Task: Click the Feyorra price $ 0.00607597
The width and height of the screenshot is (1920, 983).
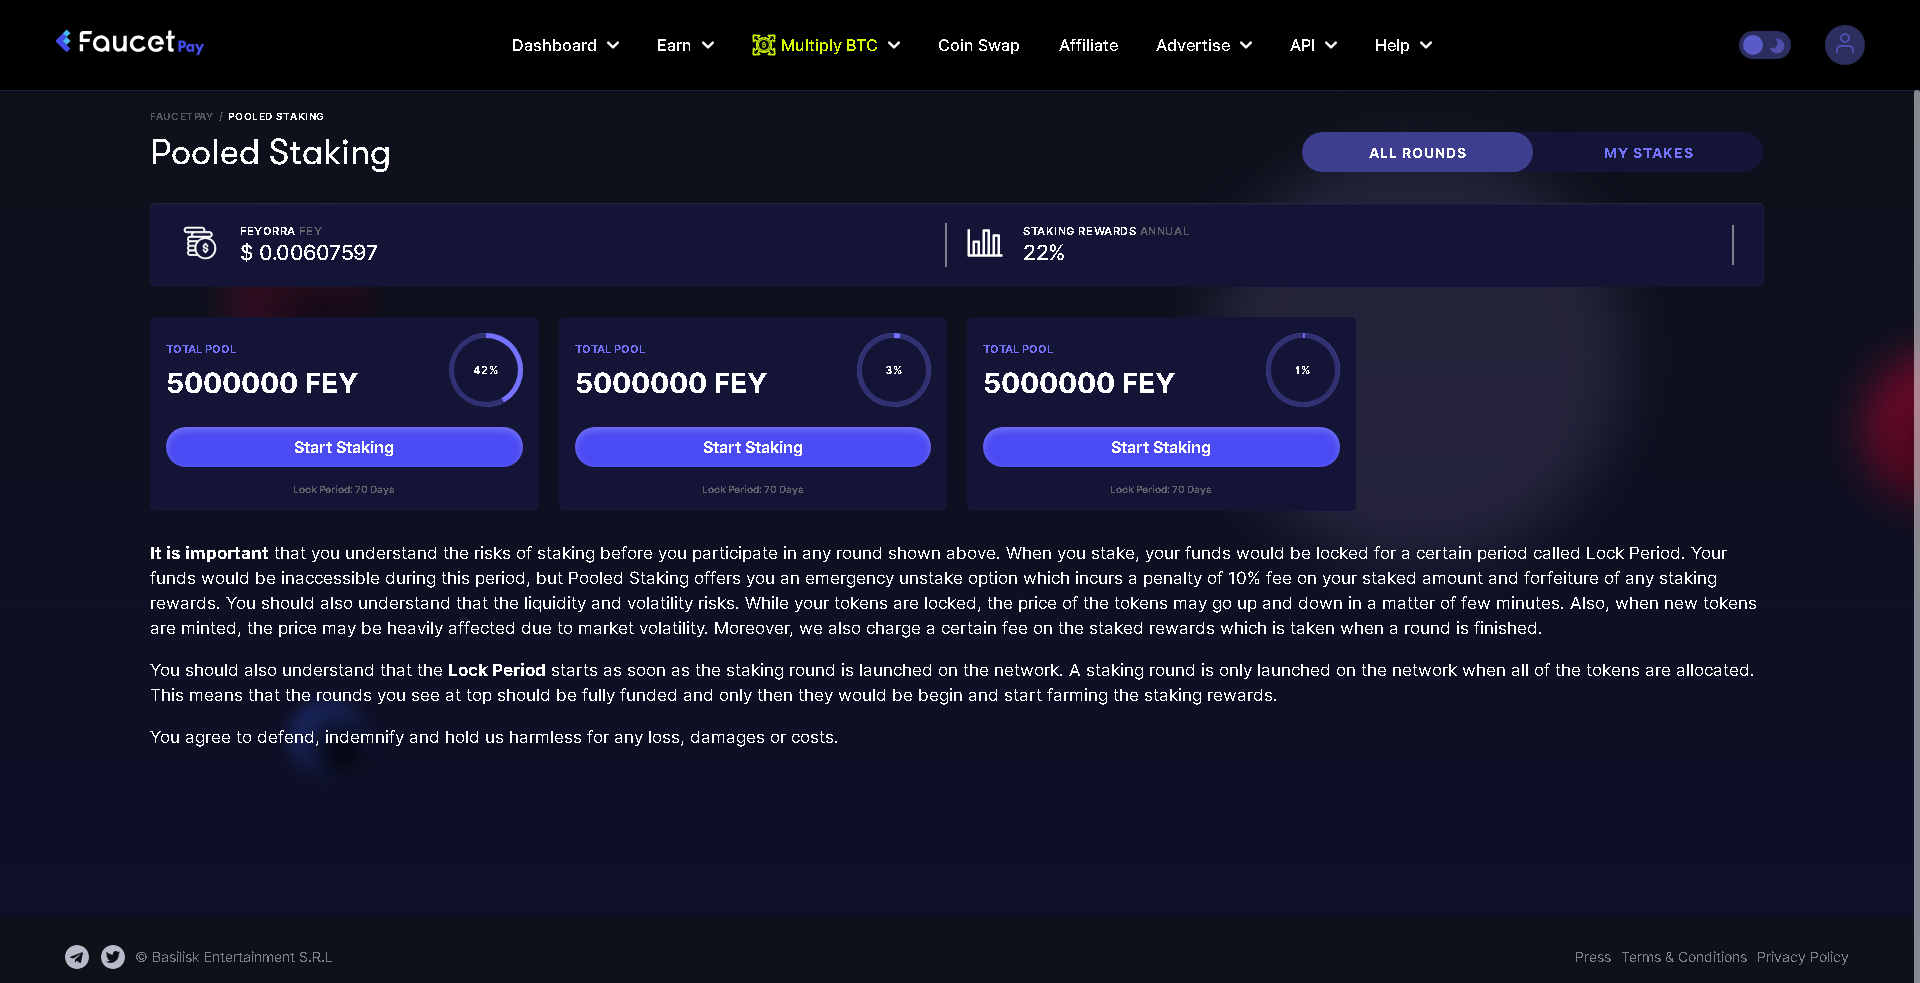Action: tap(309, 253)
